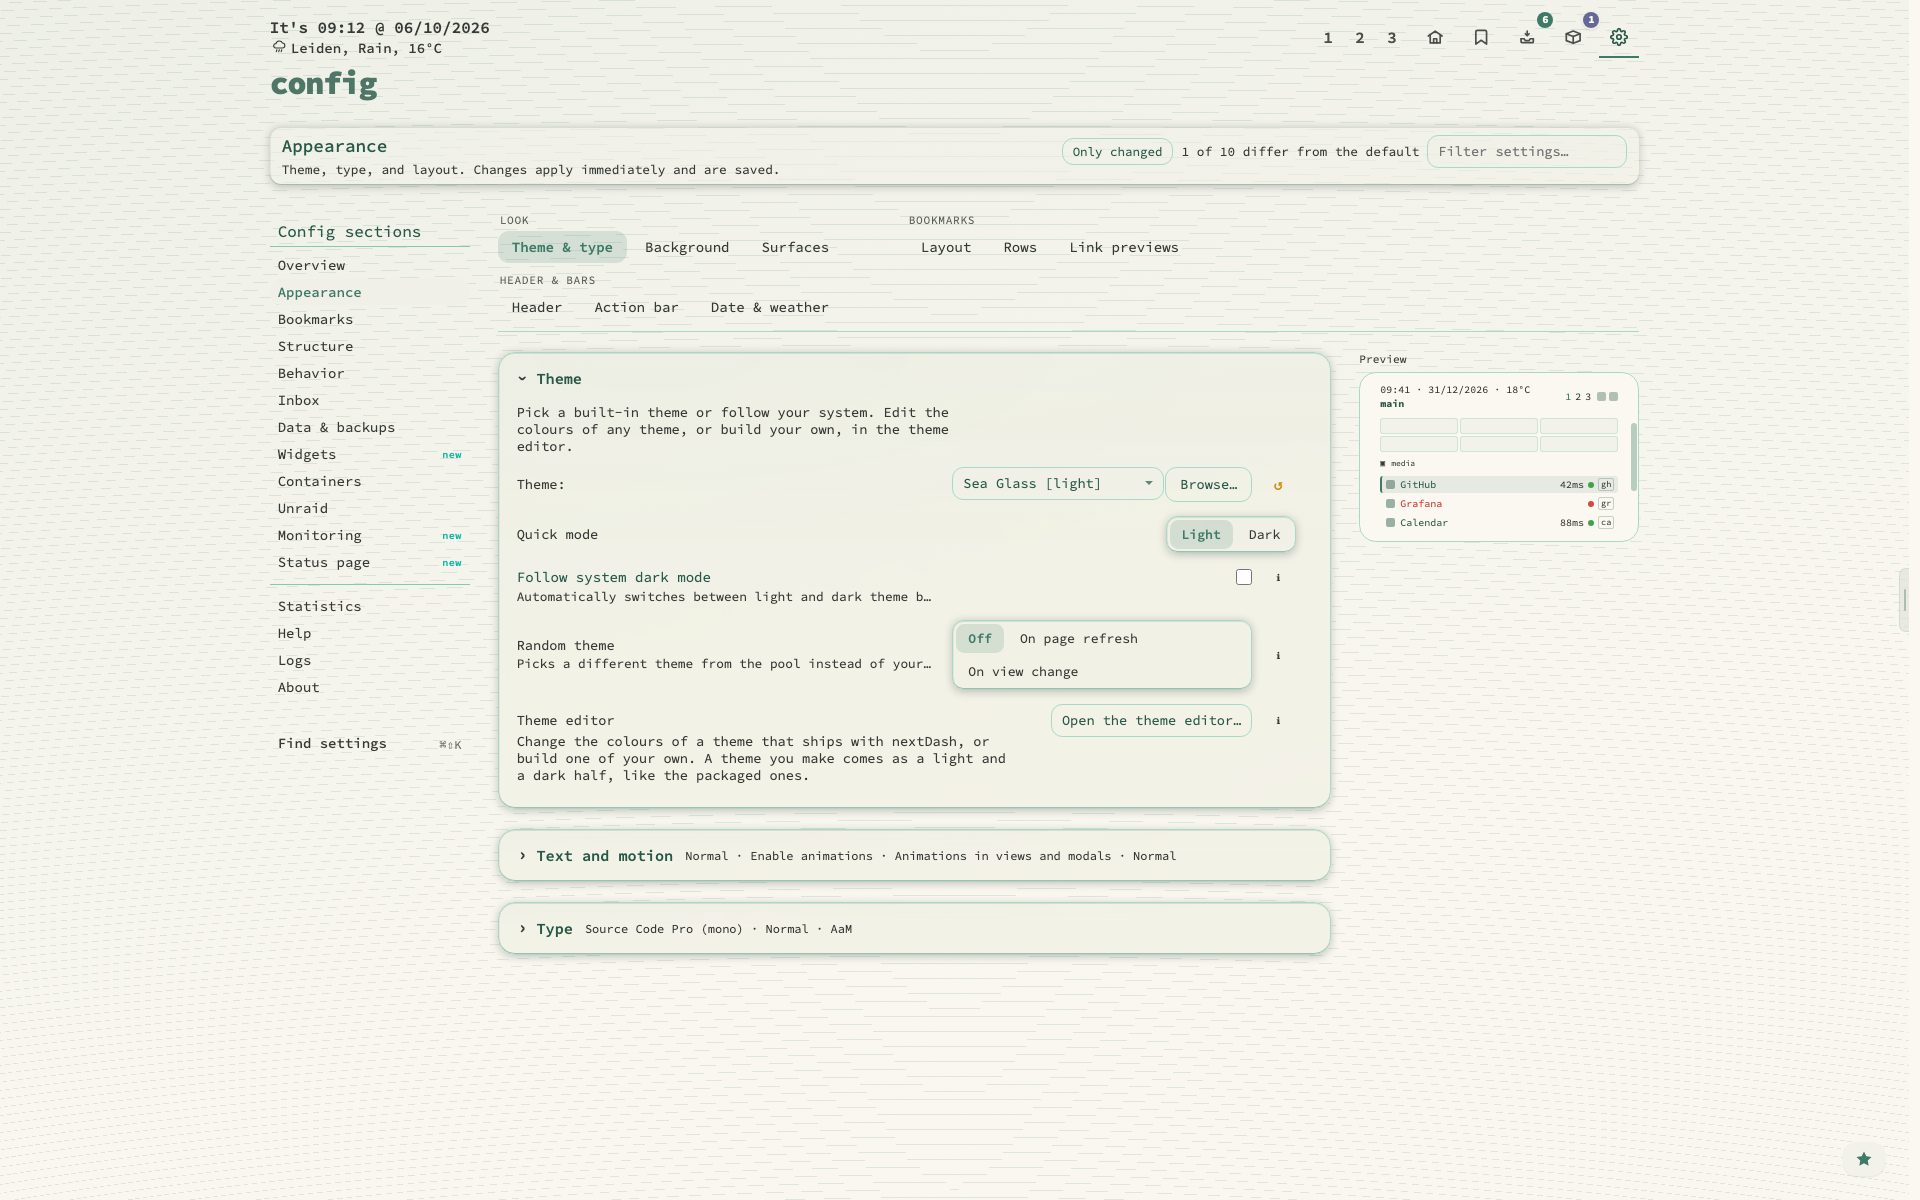Open the Statistics sidebar entry
This screenshot has height=1200, width=1920.
(x=369, y=606)
